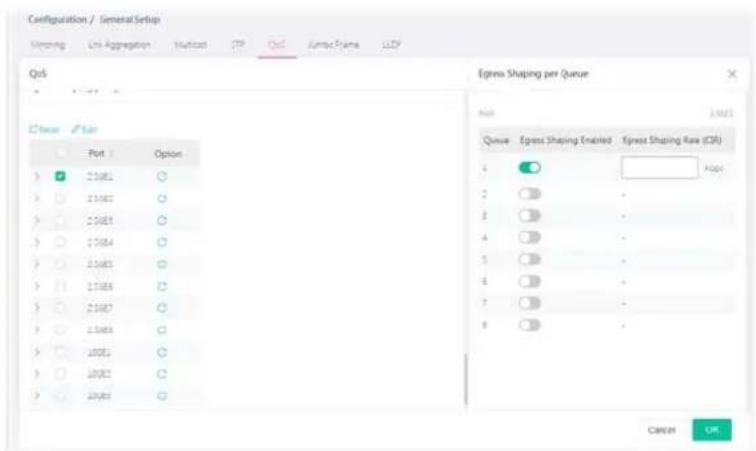Close the Egress Shaping per Queue panel
The image size is (756, 451).
pyautogui.click(x=732, y=74)
